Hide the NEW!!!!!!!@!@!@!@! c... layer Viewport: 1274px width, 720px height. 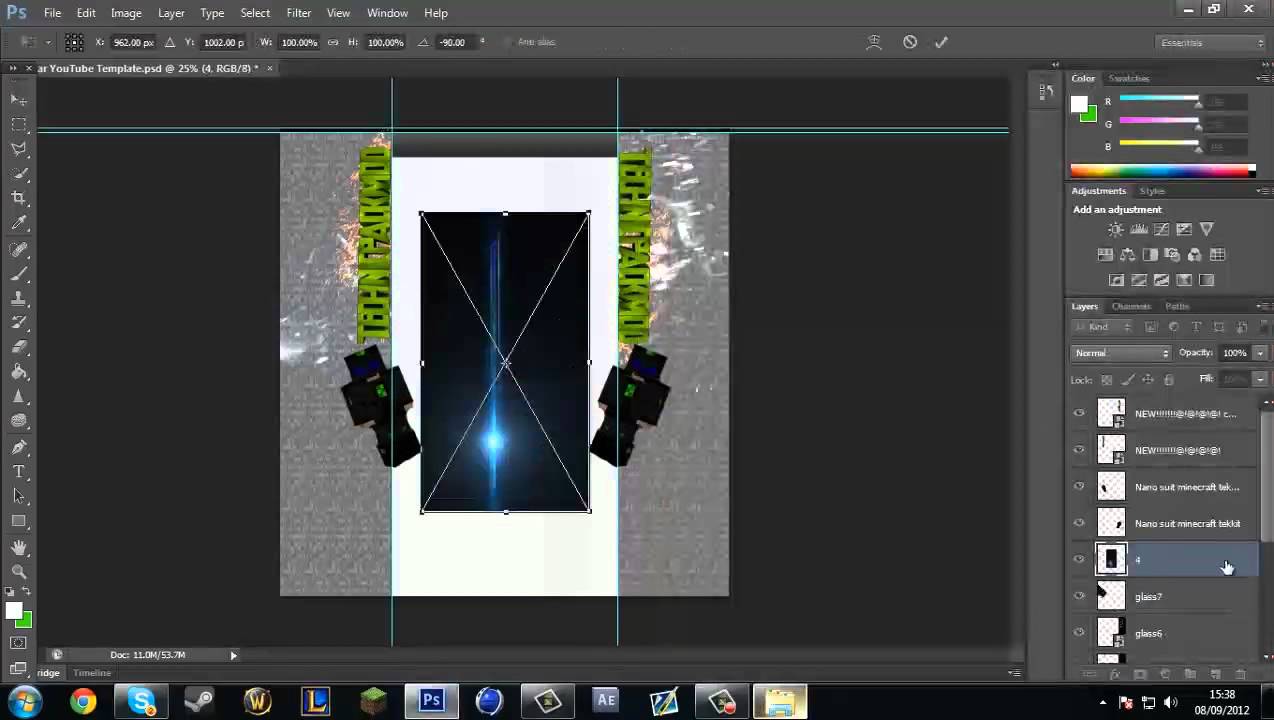[x=1079, y=413]
